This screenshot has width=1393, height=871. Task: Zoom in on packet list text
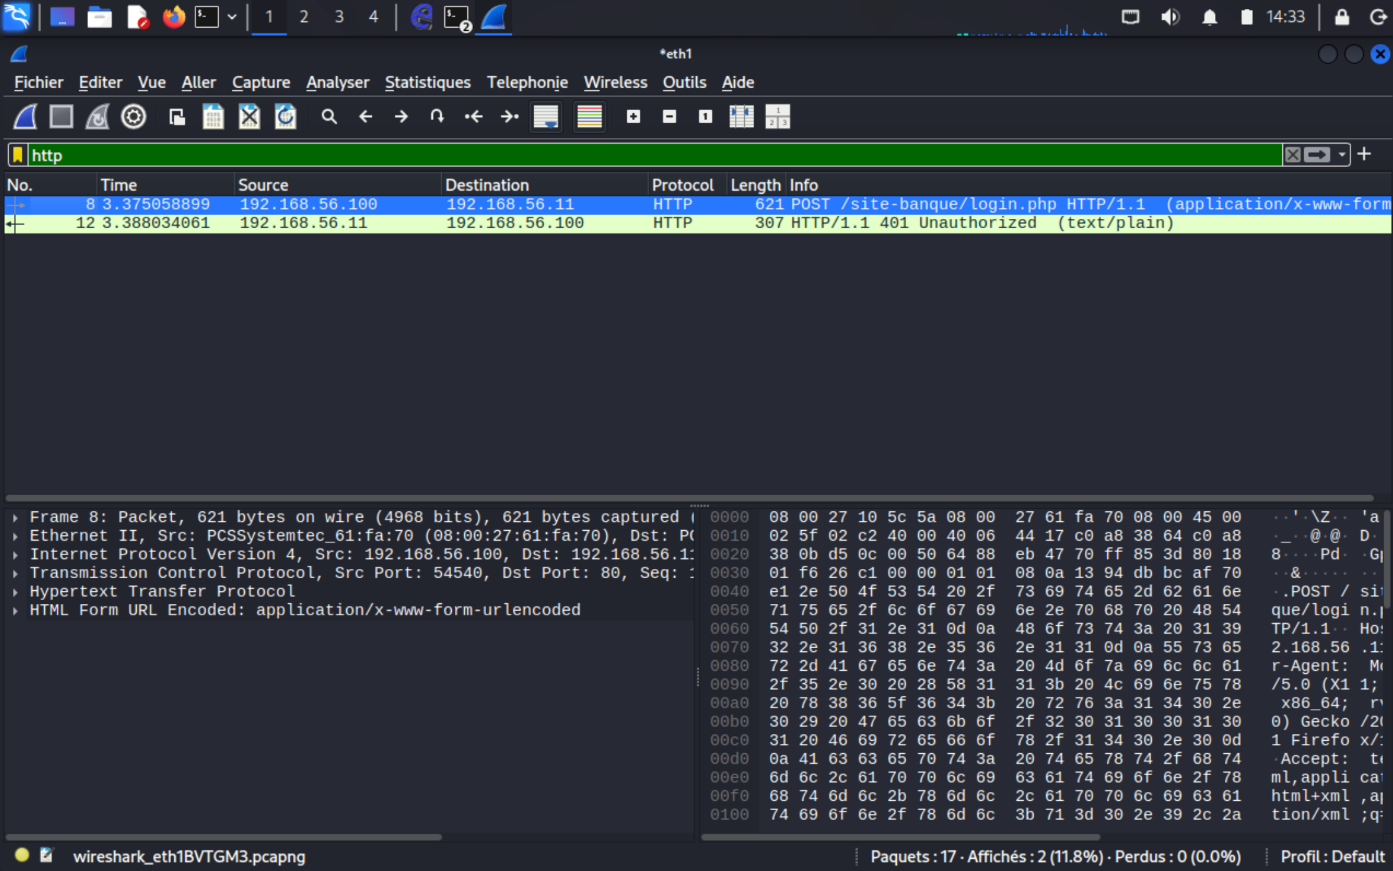(x=633, y=116)
